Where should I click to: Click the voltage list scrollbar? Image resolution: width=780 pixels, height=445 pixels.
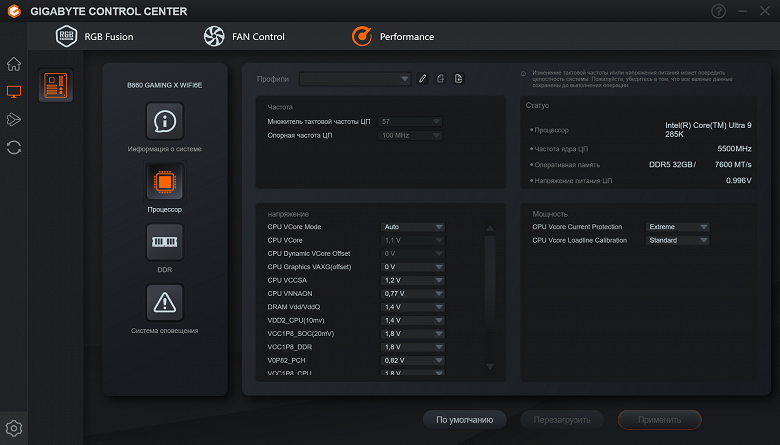pos(490,300)
